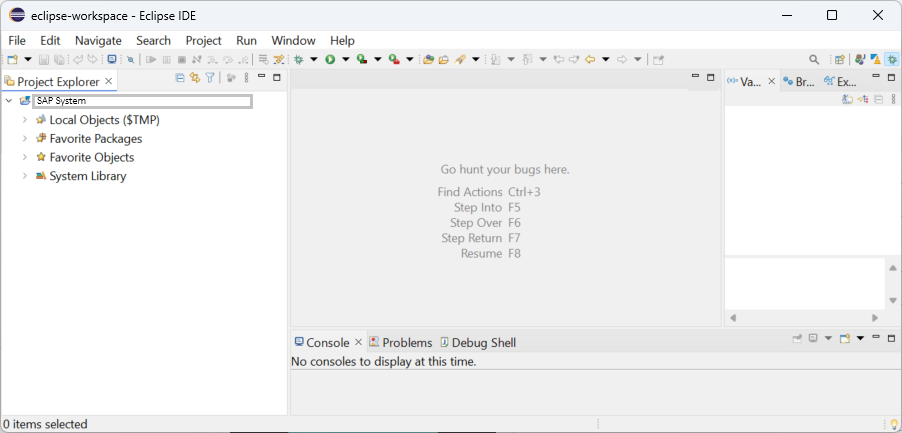Screen dimensions: 902x433
Task: Click the Open Console icon in Console view
Action: 845,339
